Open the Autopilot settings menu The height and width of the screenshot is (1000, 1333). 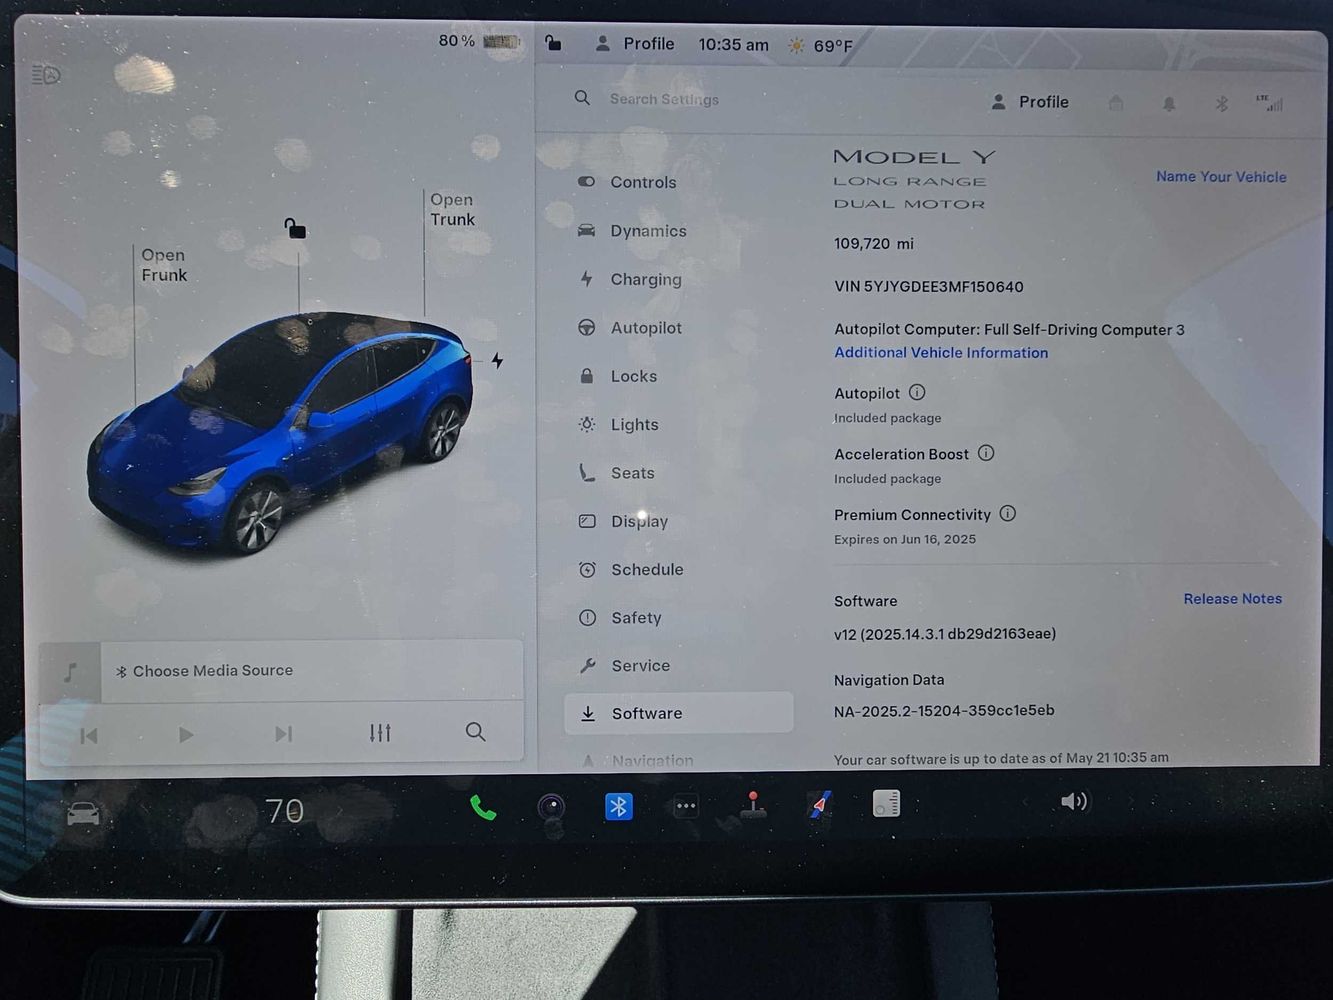pyautogui.click(x=630, y=328)
